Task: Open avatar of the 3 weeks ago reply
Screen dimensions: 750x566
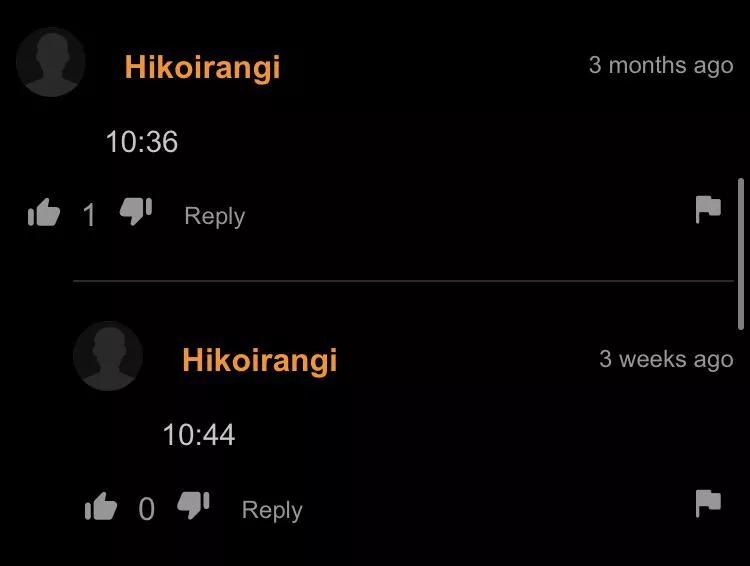Action: tap(108, 356)
